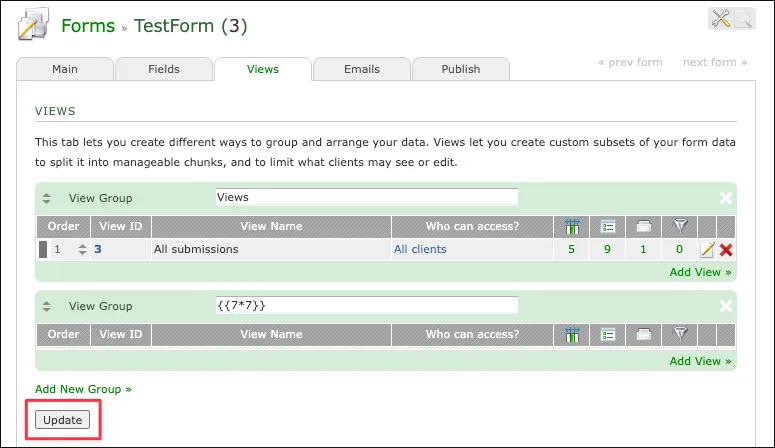Delete the All submissions view with red X
Image resolution: width=775 pixels, height=448 pixels.
click(x=726, y=249)
